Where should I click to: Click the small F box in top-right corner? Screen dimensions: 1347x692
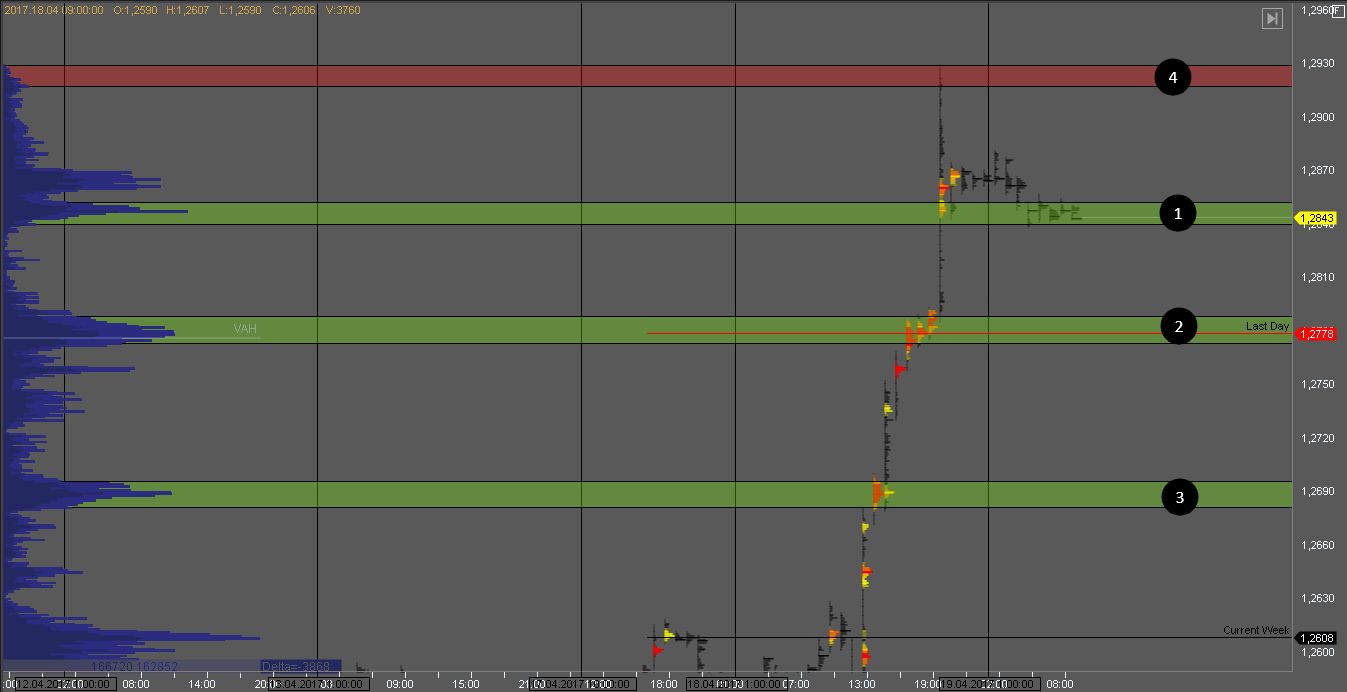point(1338,11)
